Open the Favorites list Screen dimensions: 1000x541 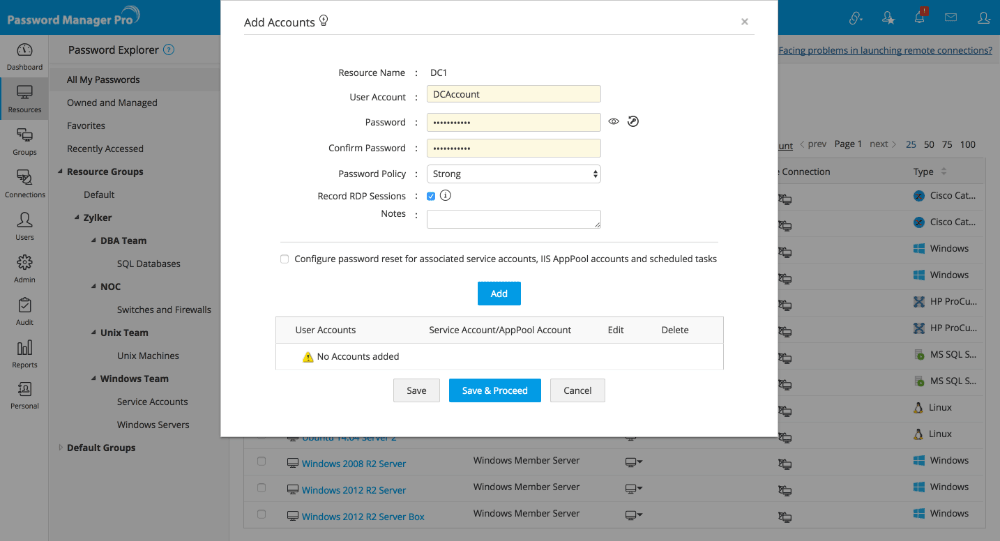[x=86, y=126]
